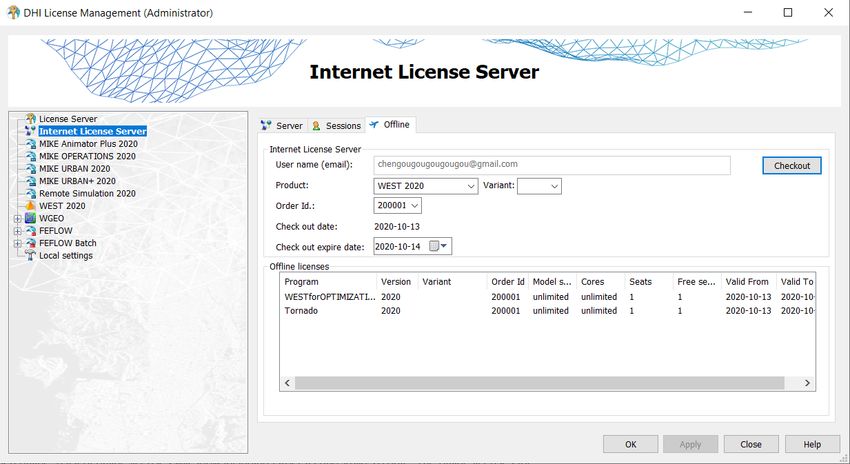Click the Checkout button
The image size is (850, 464).
click(791, 166)
